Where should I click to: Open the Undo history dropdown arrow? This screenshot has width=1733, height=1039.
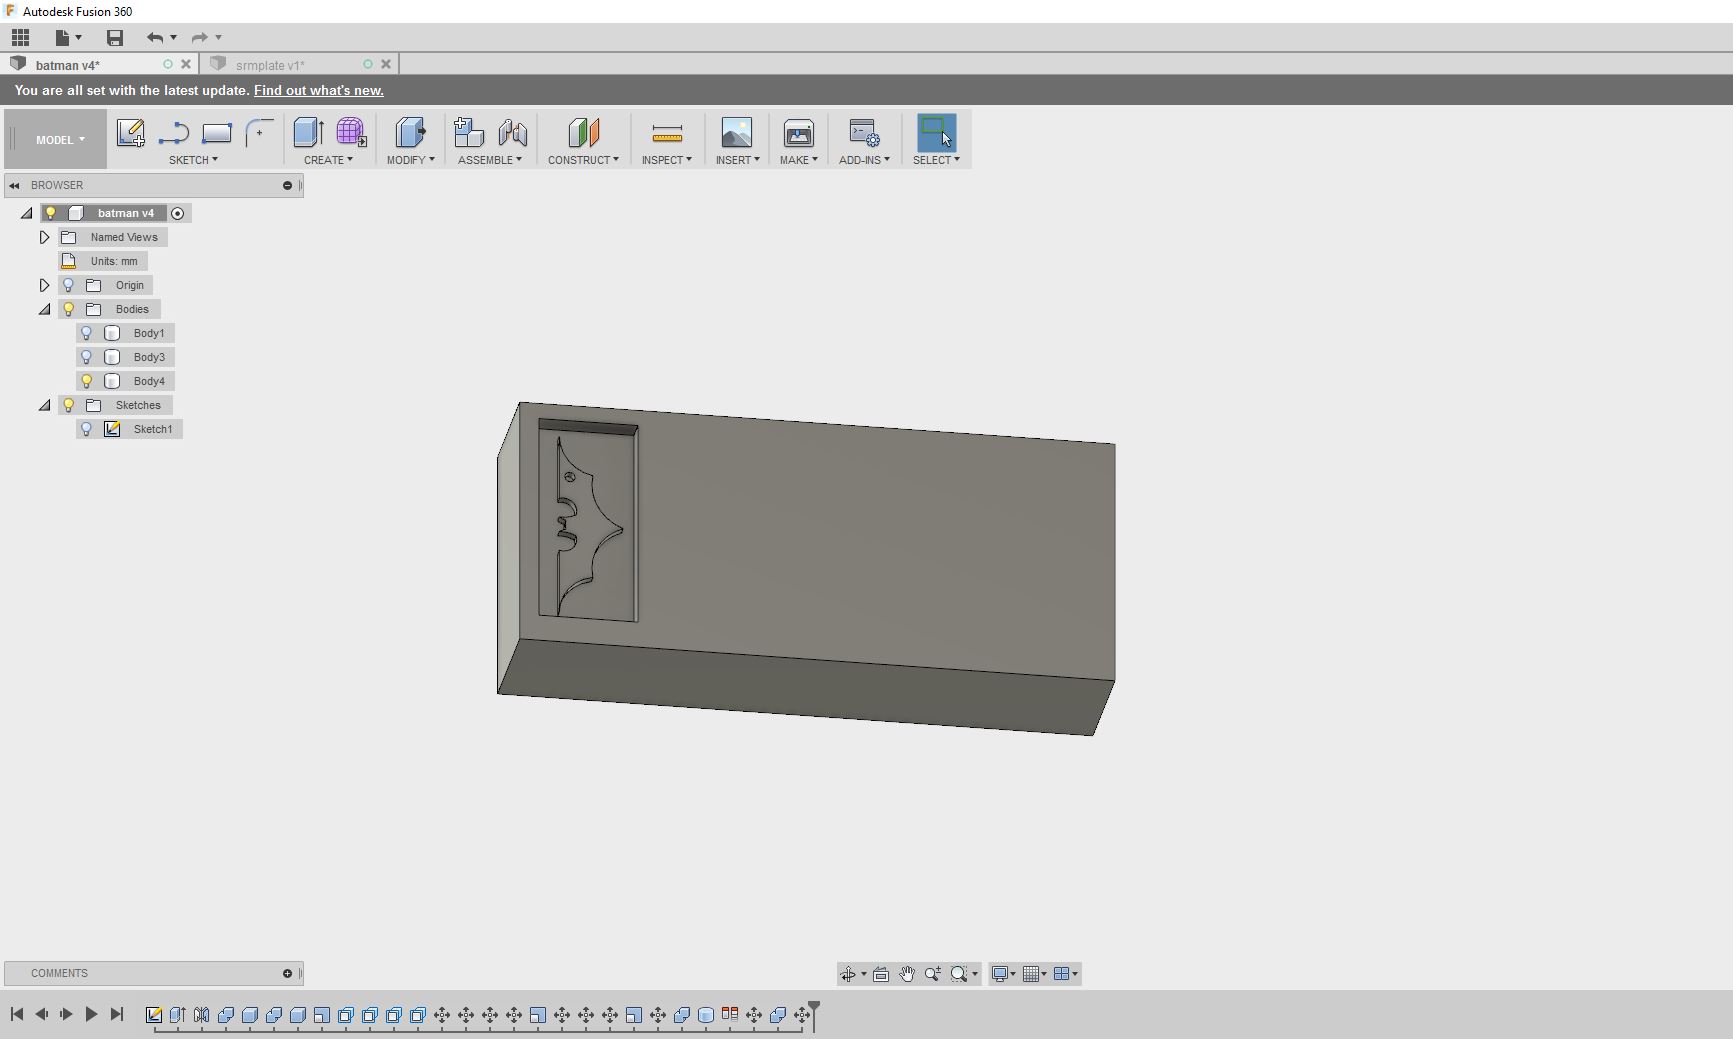point(173,38)
